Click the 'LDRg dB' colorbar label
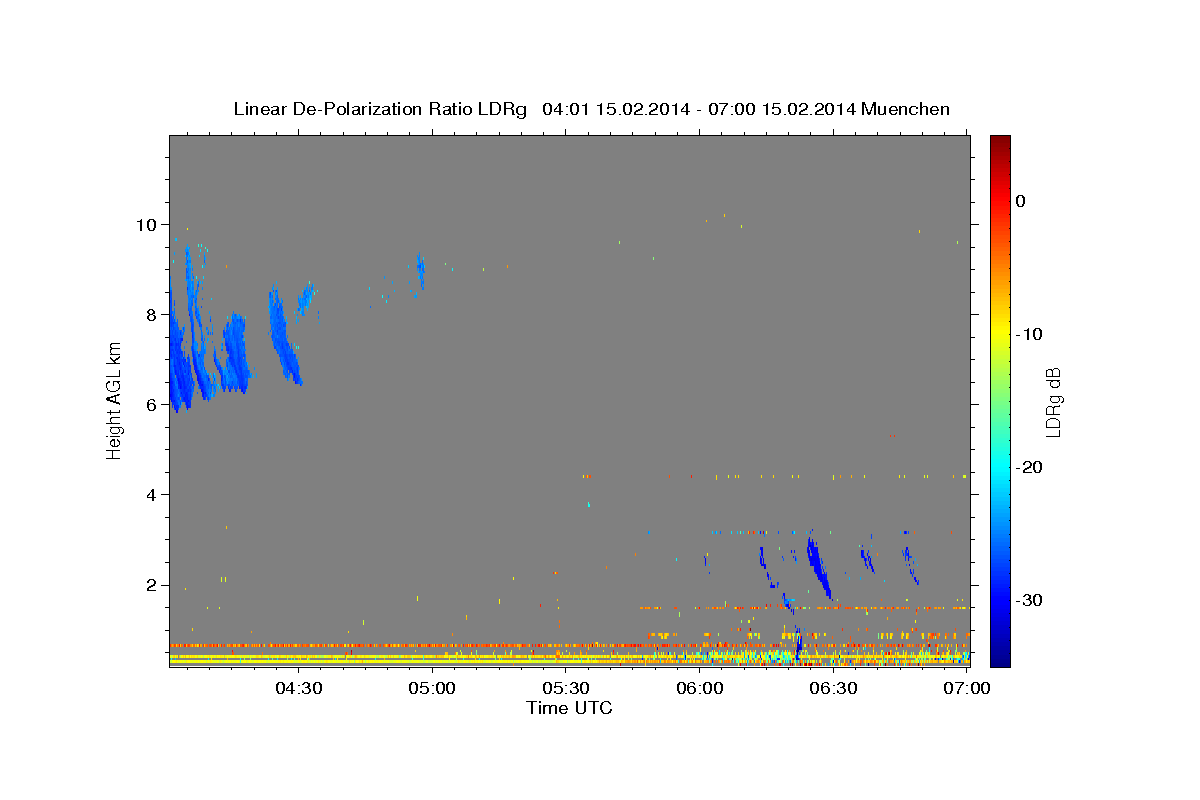The image size is (1200, 800). point(1053,401)
